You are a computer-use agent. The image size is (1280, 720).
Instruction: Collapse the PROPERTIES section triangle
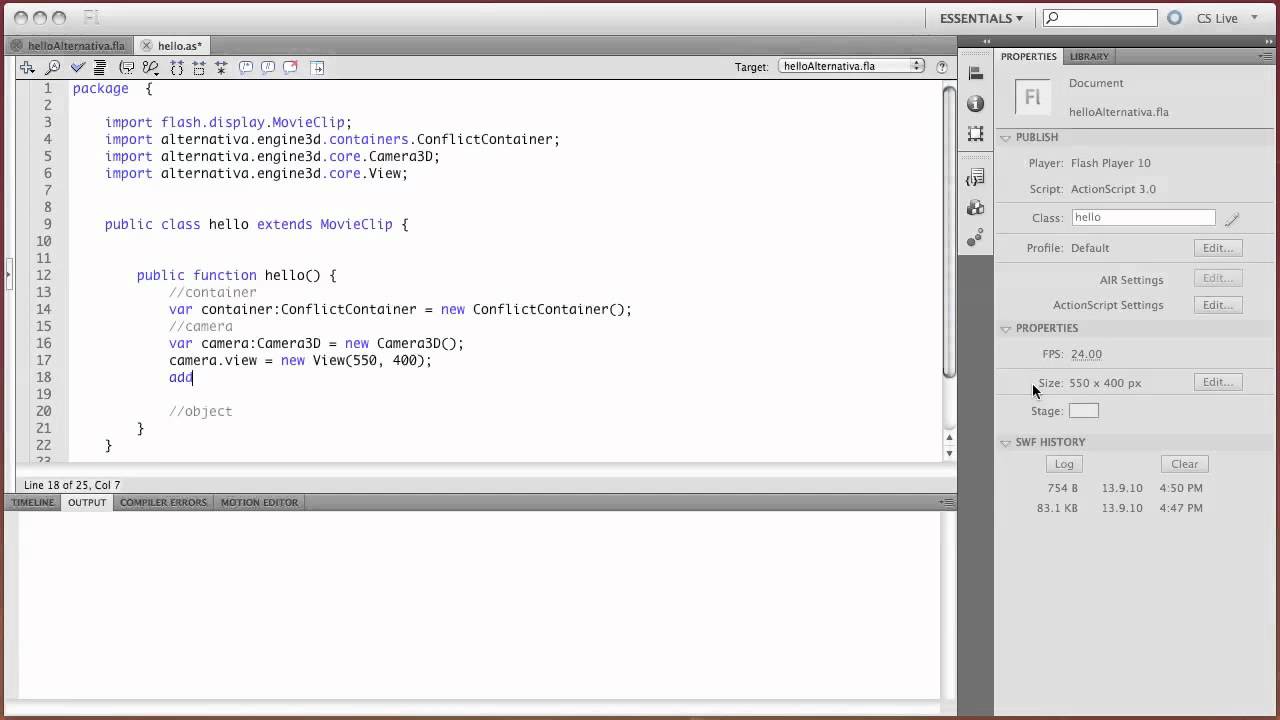tap(1006, 329)
